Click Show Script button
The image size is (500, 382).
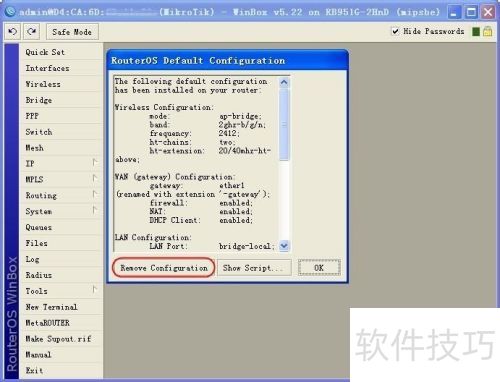(254, 268)
